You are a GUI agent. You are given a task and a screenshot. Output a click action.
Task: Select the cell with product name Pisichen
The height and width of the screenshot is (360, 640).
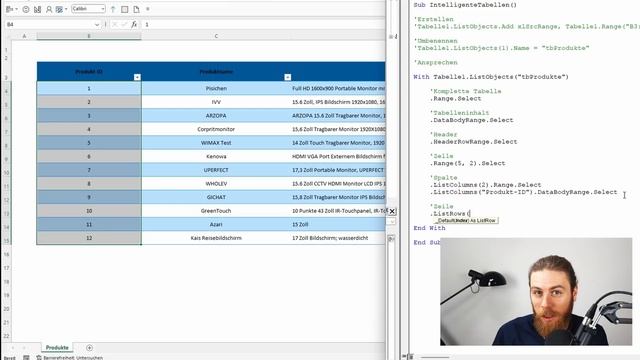pos(216,88)
